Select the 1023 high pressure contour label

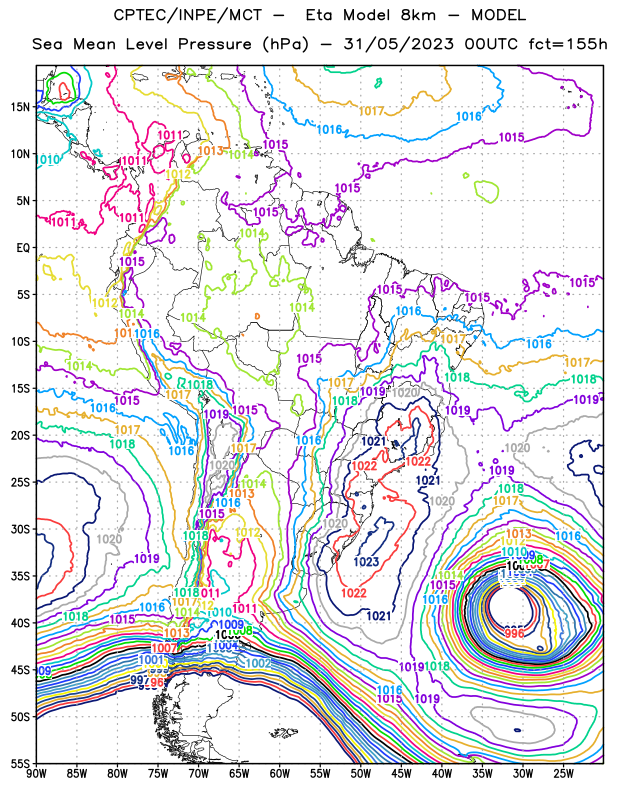coord(366,562)
